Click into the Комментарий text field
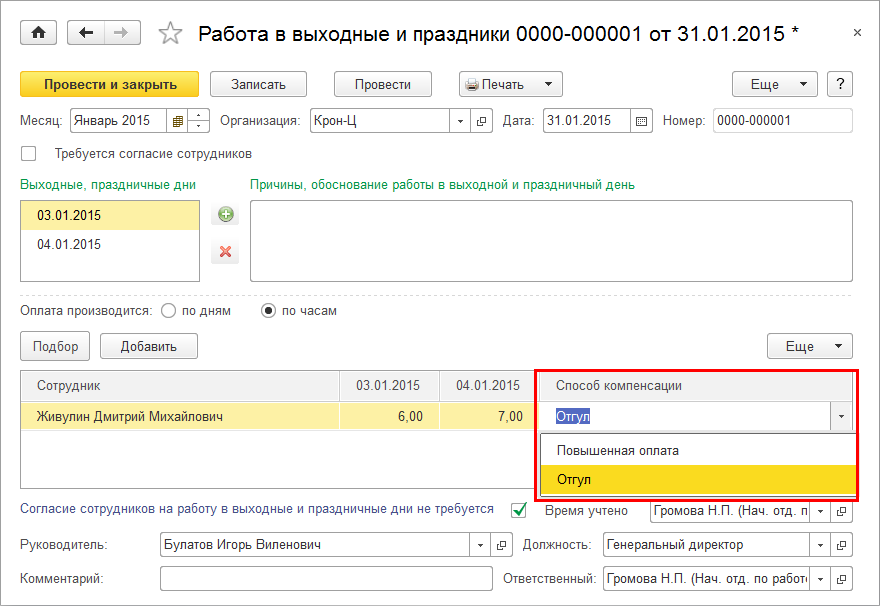Image resolution: width=880 pixels, height=606 pixels. (325, 579)
